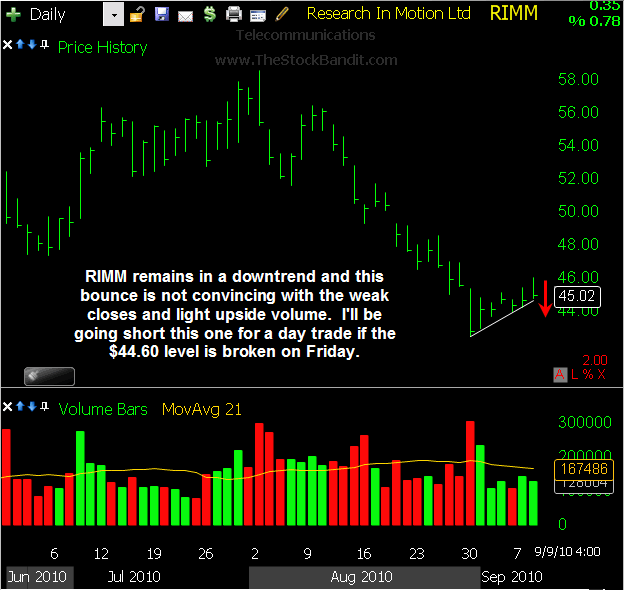Click the 300000 volume axis label
Viewport: 624px width, 590px height.
585,422
